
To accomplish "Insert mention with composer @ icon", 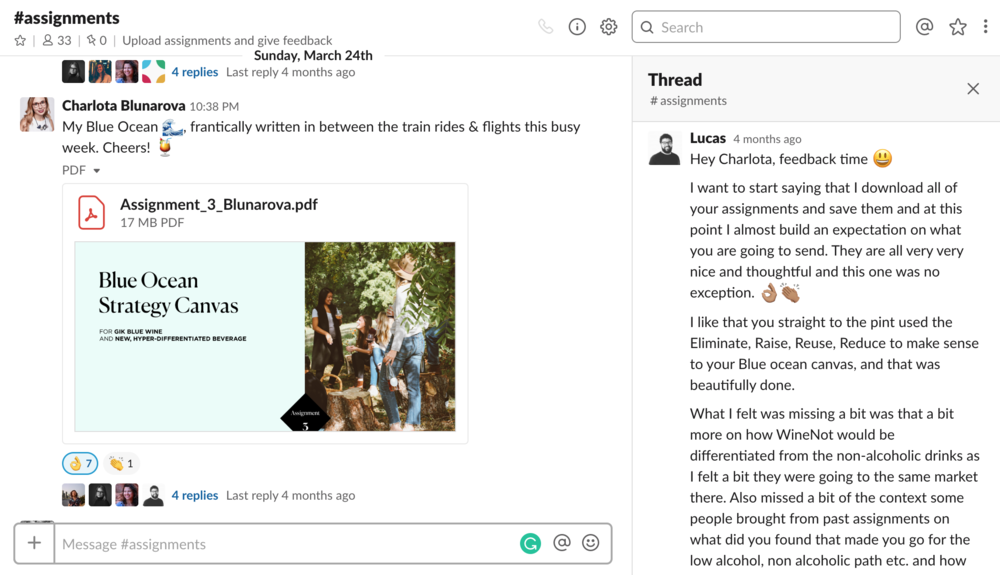I will [x=562, y=542].
